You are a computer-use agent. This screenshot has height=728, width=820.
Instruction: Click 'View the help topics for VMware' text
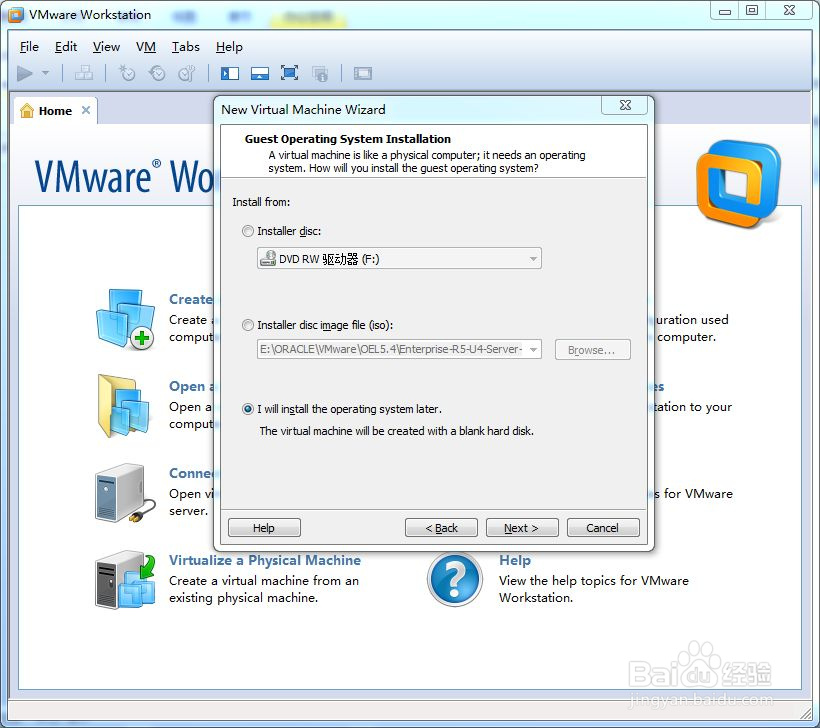click(594, 581)
